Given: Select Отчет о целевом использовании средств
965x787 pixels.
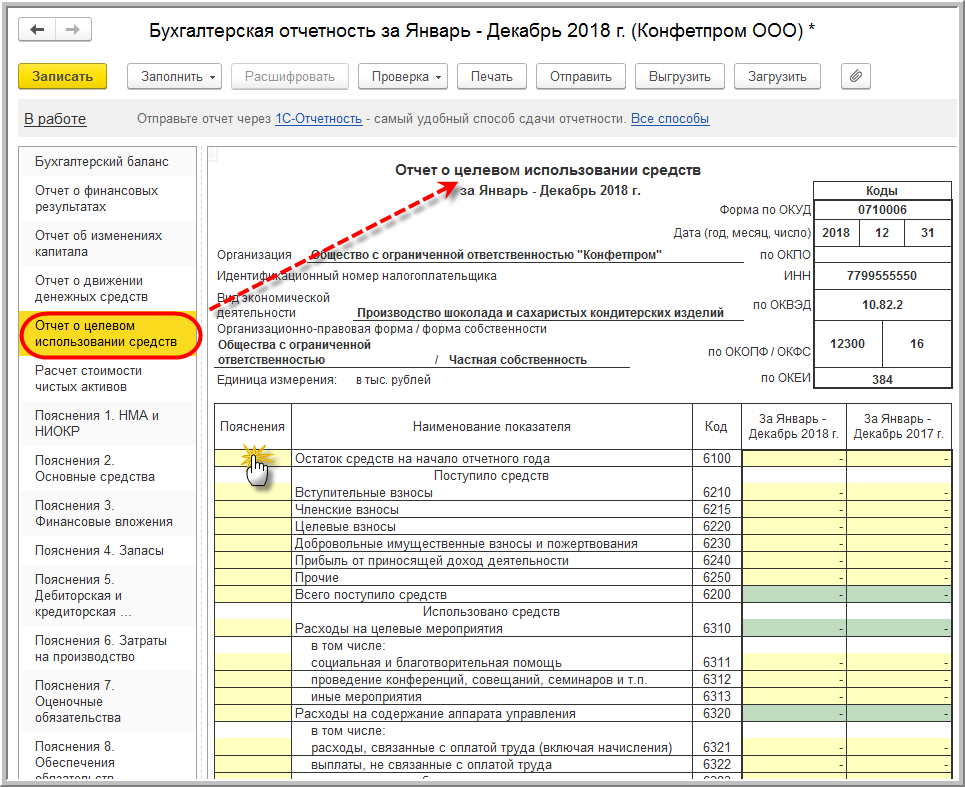Looking at the screenshot, I should pos(106,334).
